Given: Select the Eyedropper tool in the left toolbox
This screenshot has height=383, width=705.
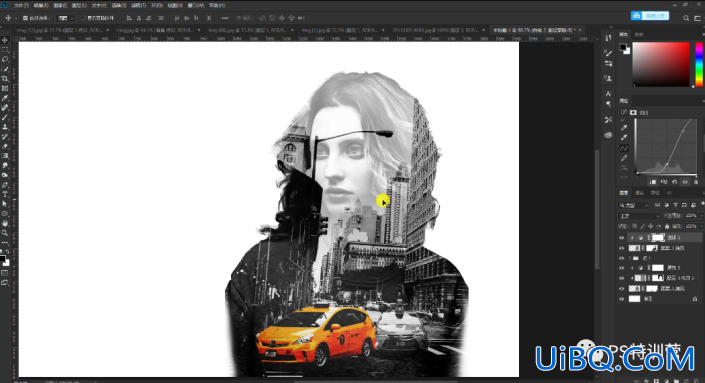Looking at the screenshot, I should coord(5,98).
